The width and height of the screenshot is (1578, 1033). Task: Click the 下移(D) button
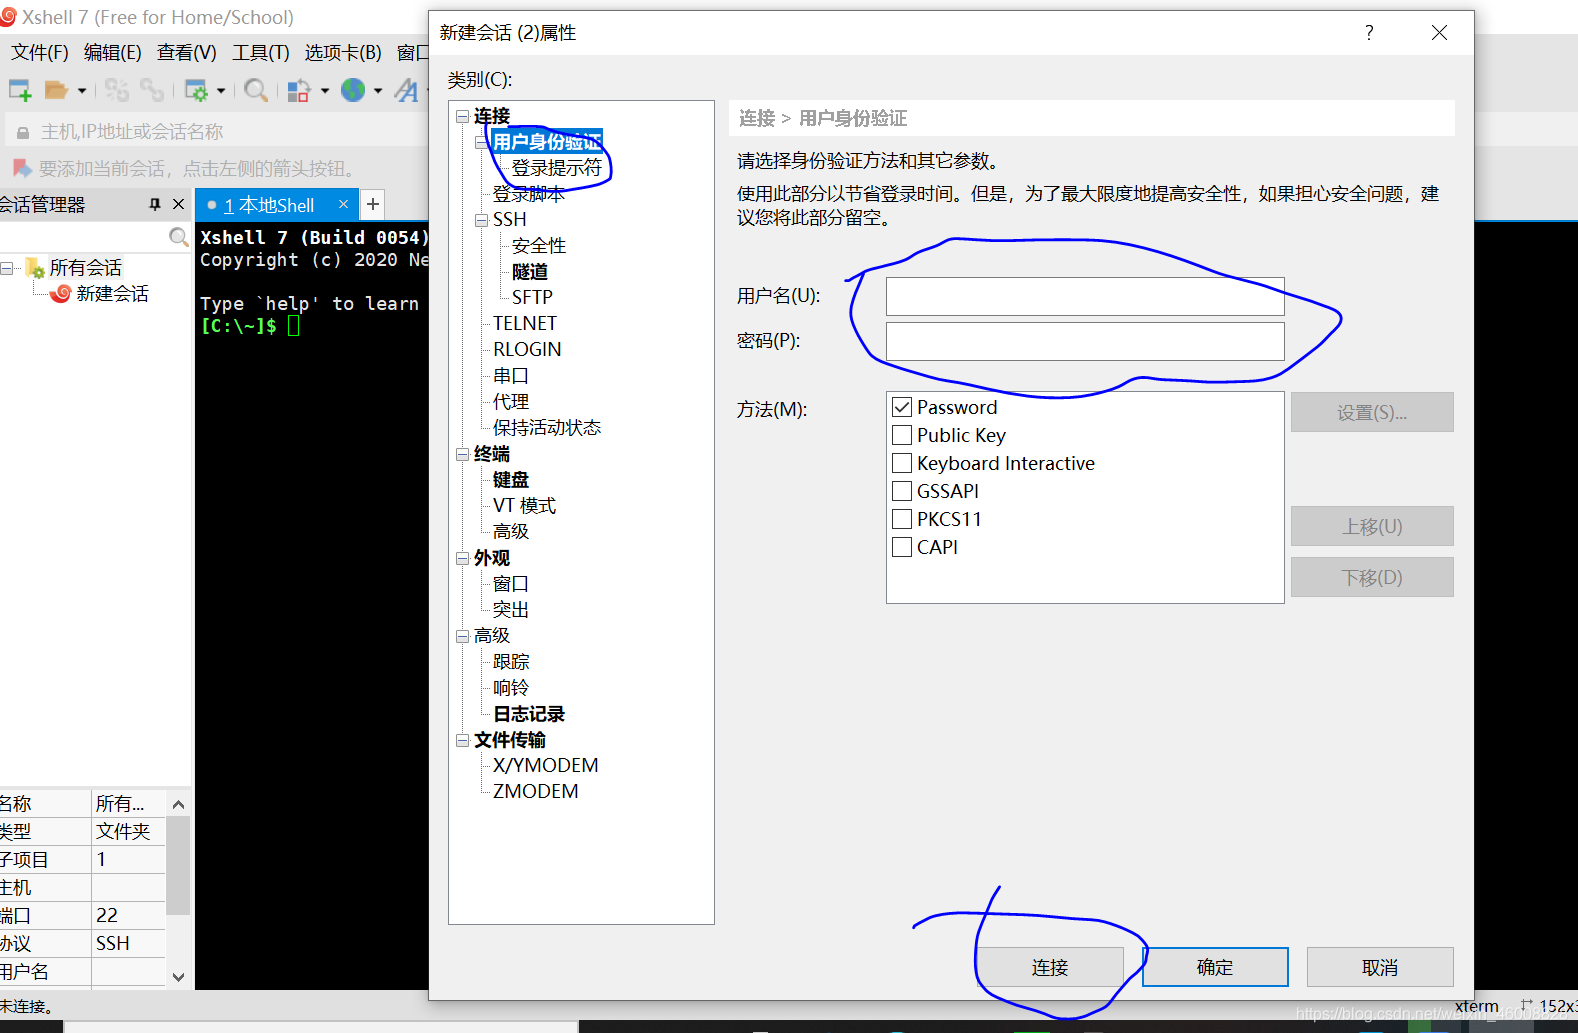(x=1372, y=577)
